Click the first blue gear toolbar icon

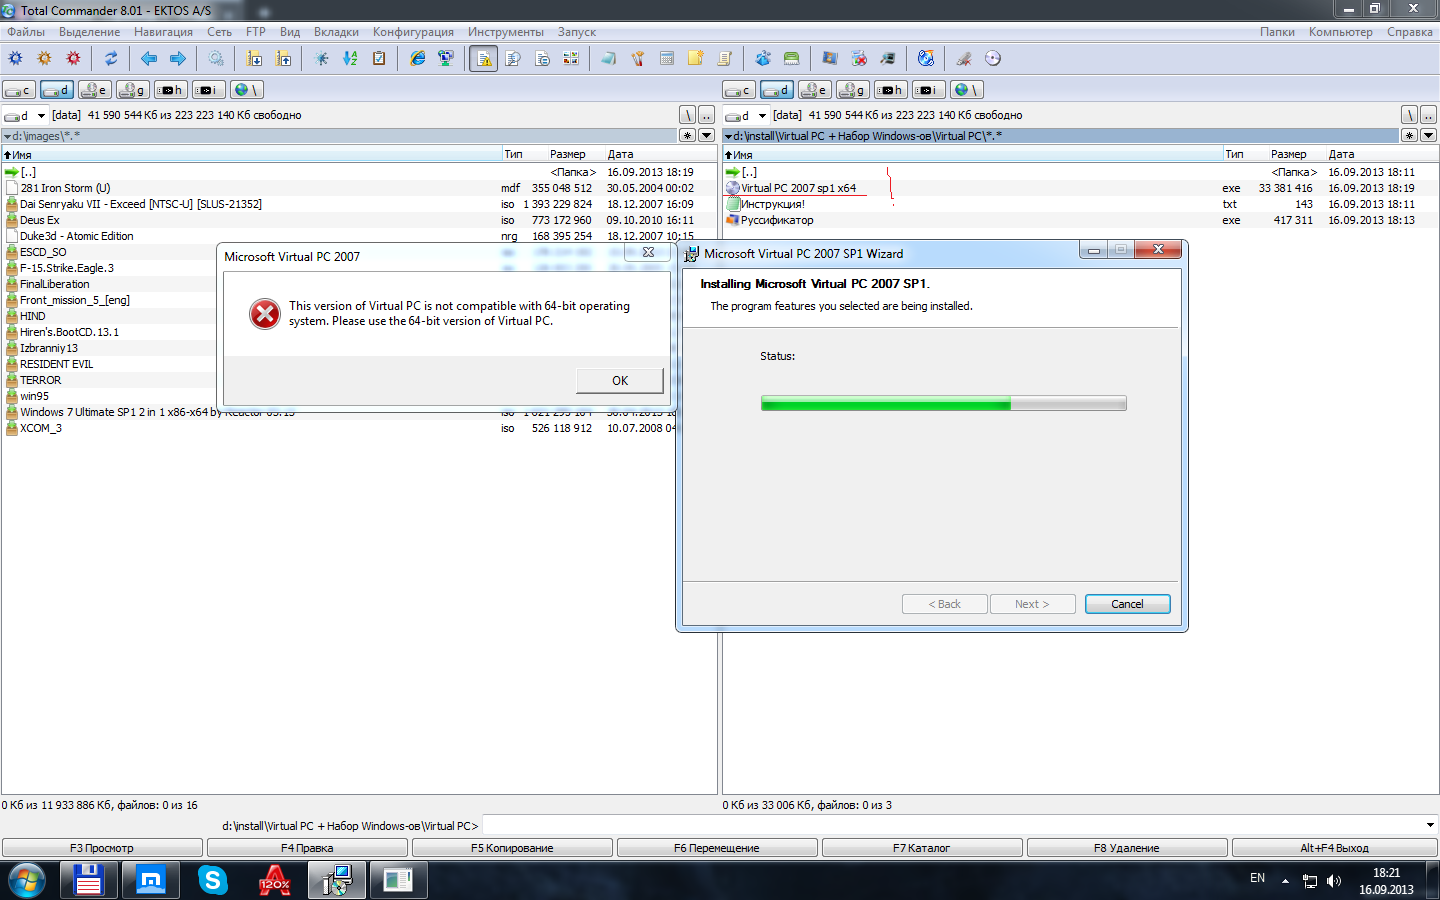tap(16, 59)
